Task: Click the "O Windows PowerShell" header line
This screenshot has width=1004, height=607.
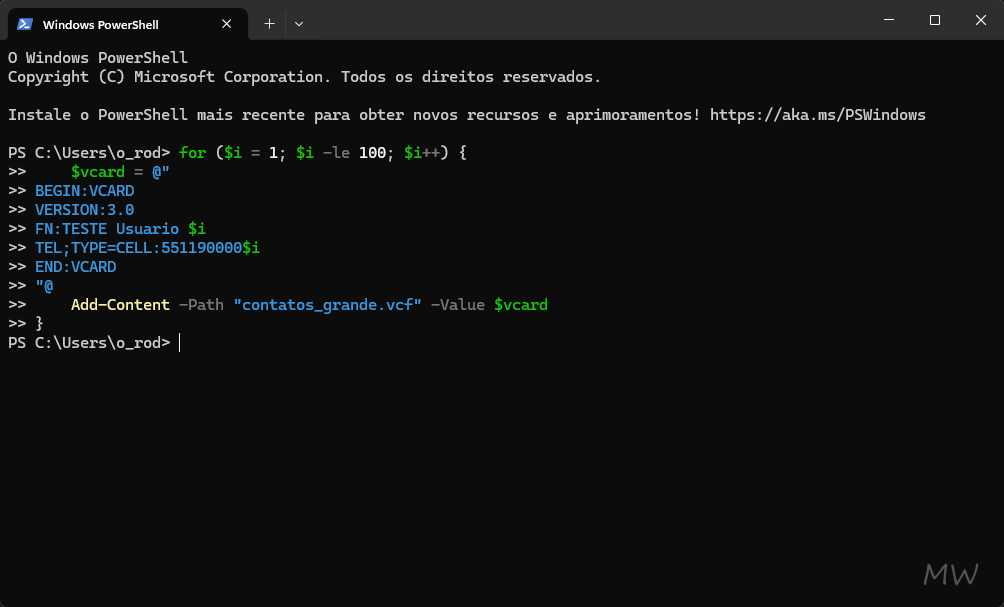Action: (x=98, y=58)
